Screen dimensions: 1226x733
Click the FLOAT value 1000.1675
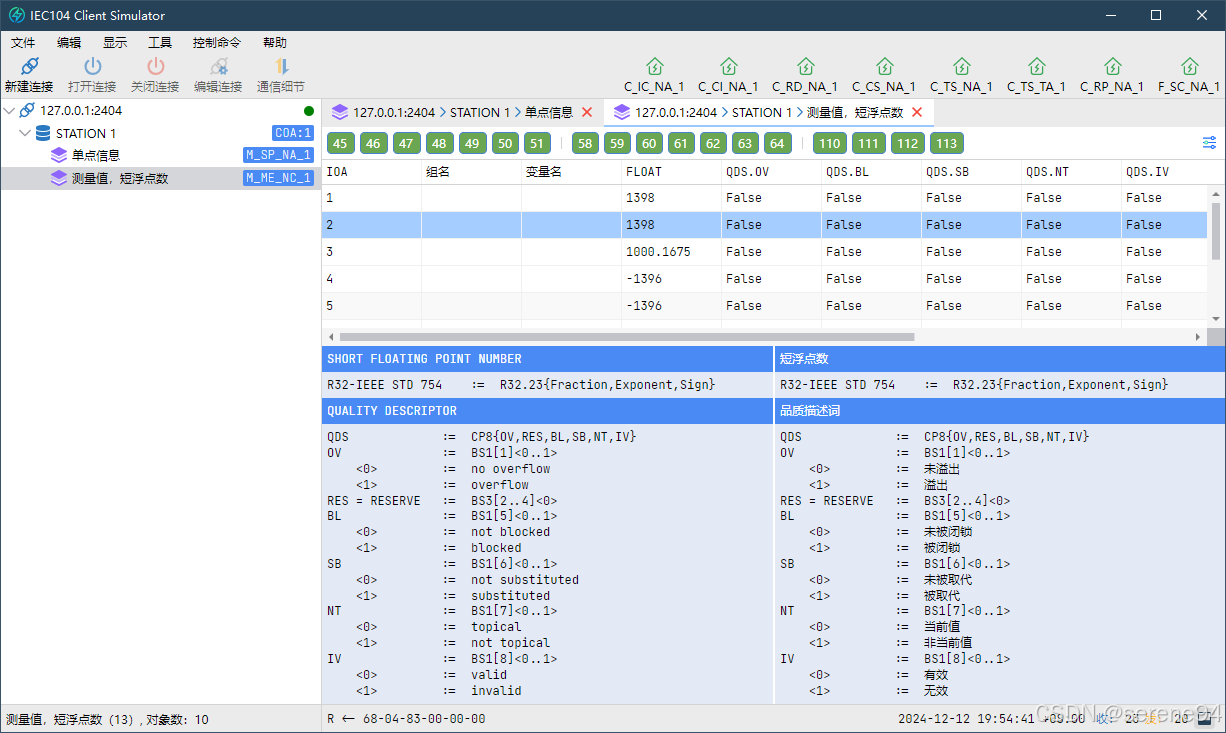658,252
